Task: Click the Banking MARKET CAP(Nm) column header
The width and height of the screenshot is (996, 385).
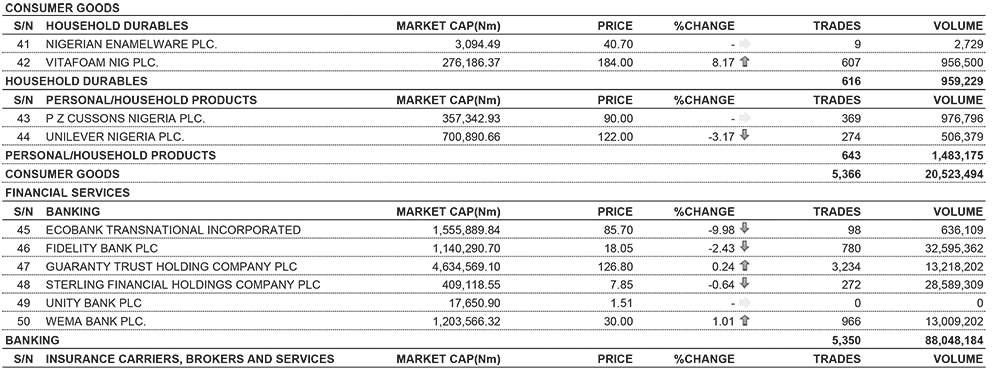Action: click(448, 212)
